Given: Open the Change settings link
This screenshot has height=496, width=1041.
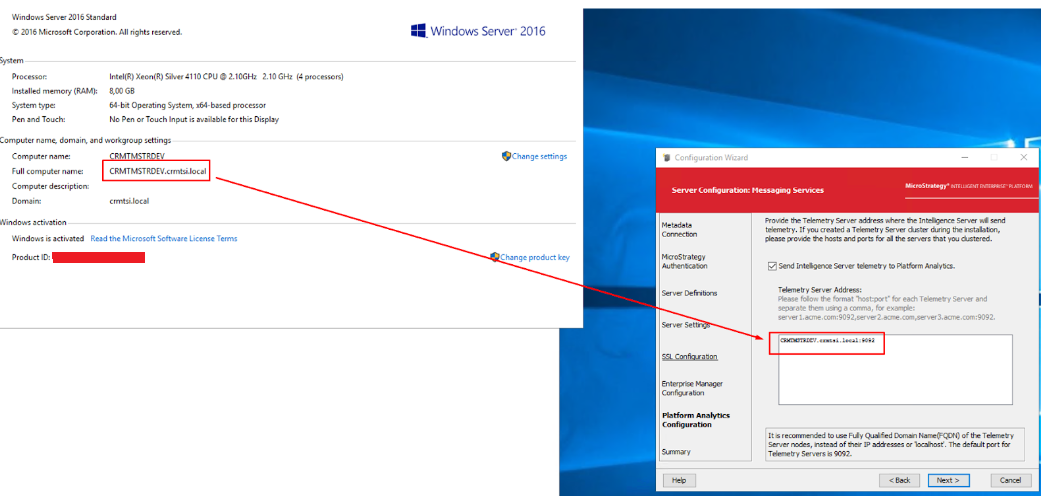Looking at the screenshot, I should click(539, 157).
